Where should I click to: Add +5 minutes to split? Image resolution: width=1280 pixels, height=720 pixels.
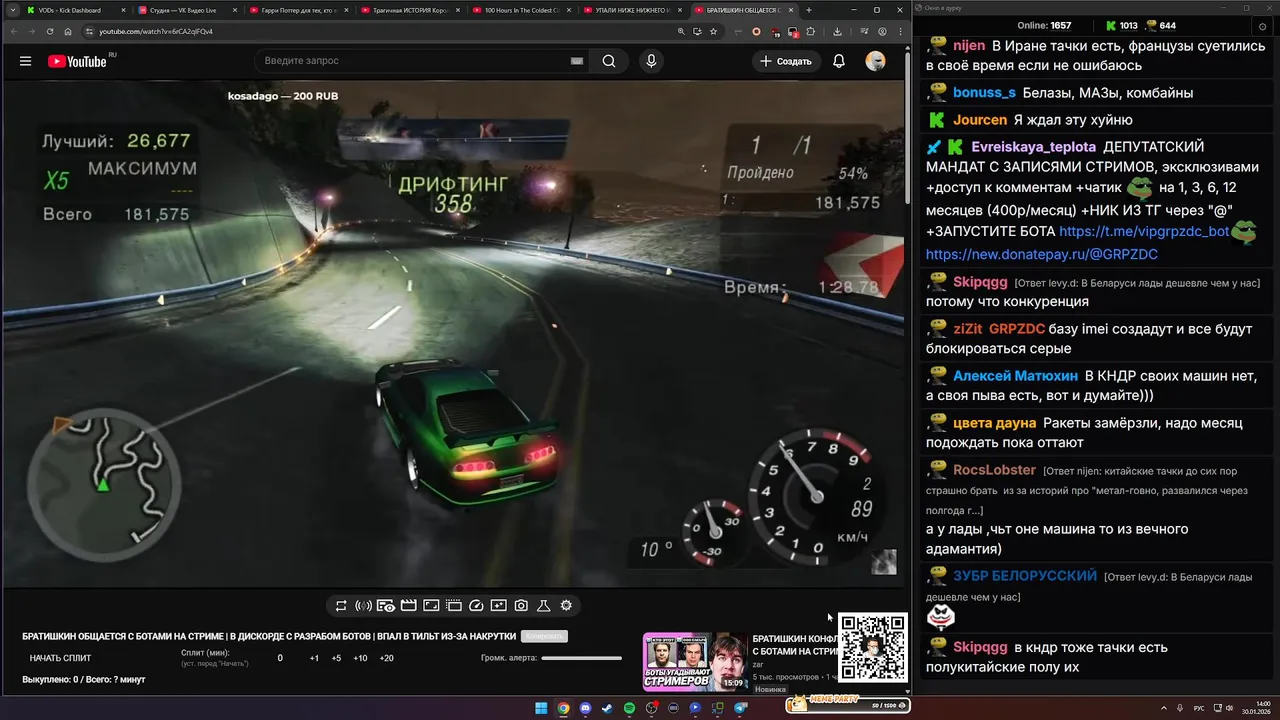click(336, 658)
